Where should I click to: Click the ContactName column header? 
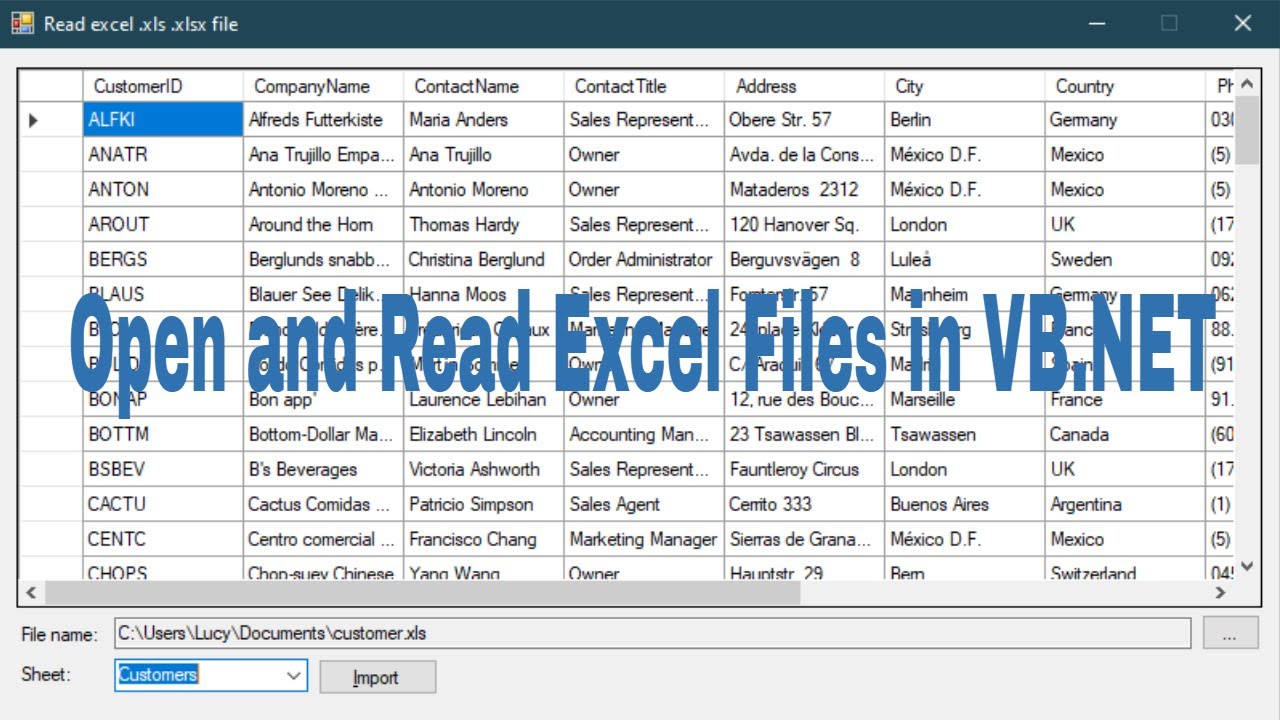(x=484, y=86)
